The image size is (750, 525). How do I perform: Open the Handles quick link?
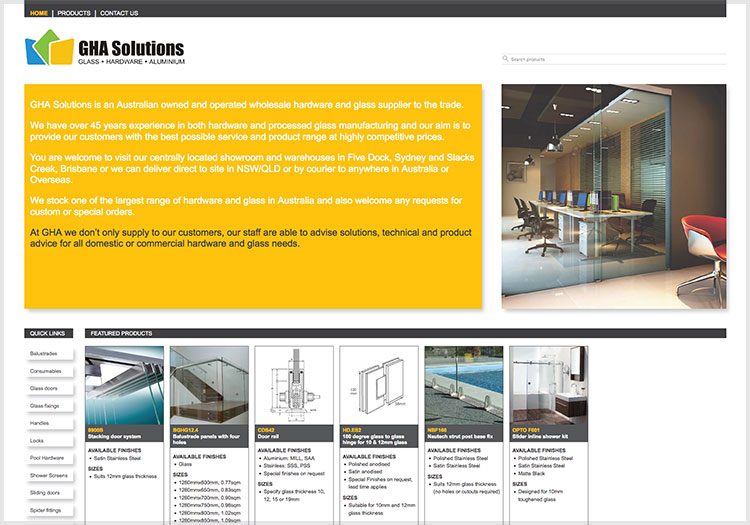pos(49,423)
